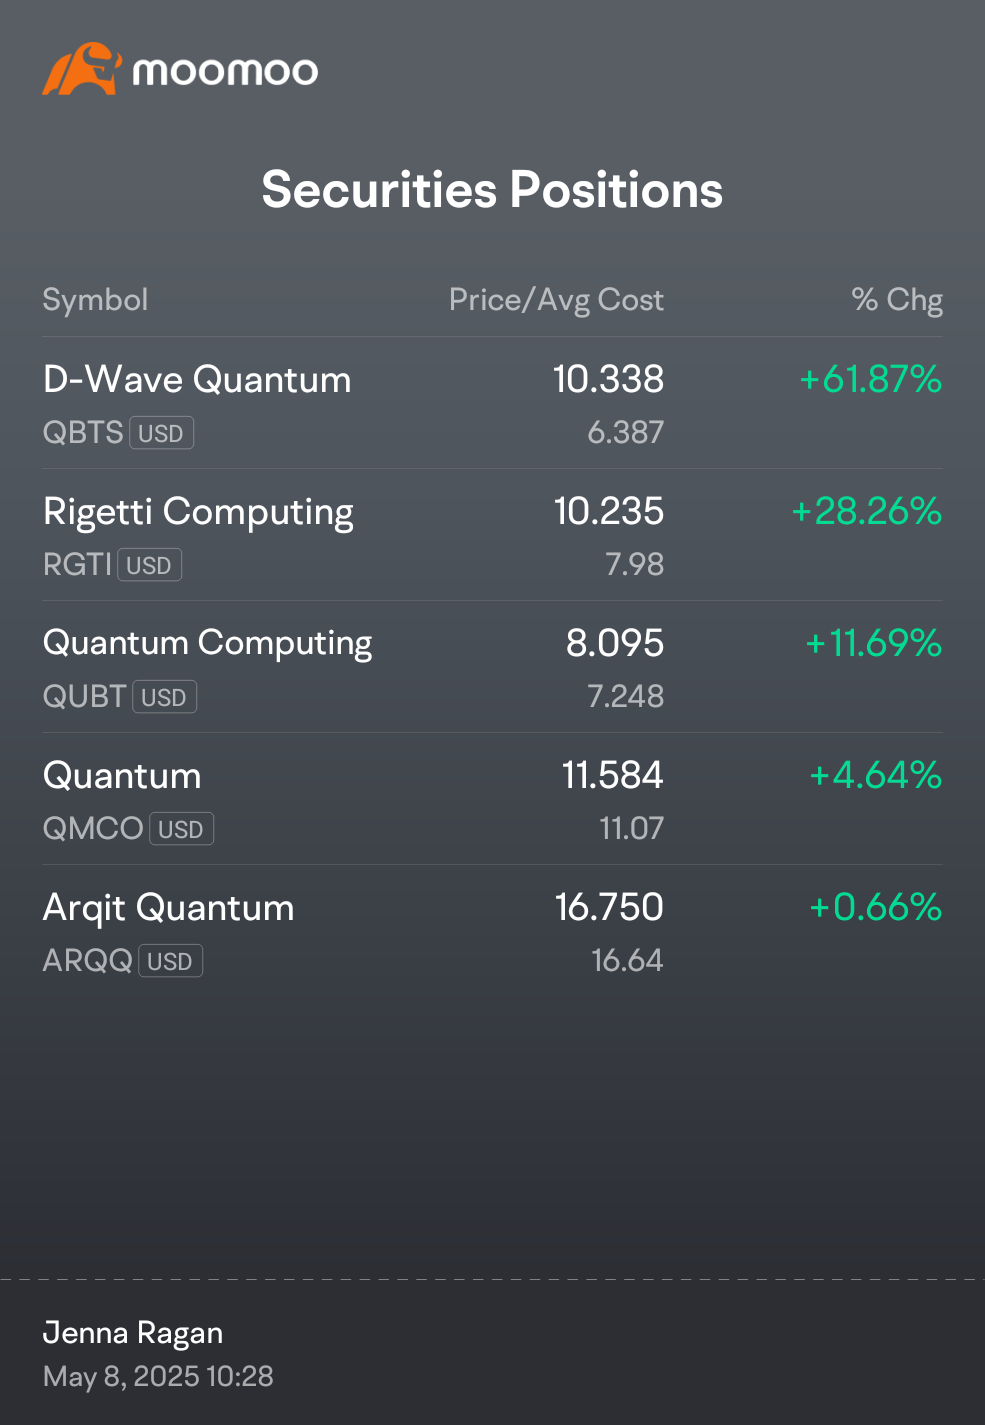985x1425 pixels.
Task: Select the Price/Avg Cost column header
Action: [x=556, y=300]
